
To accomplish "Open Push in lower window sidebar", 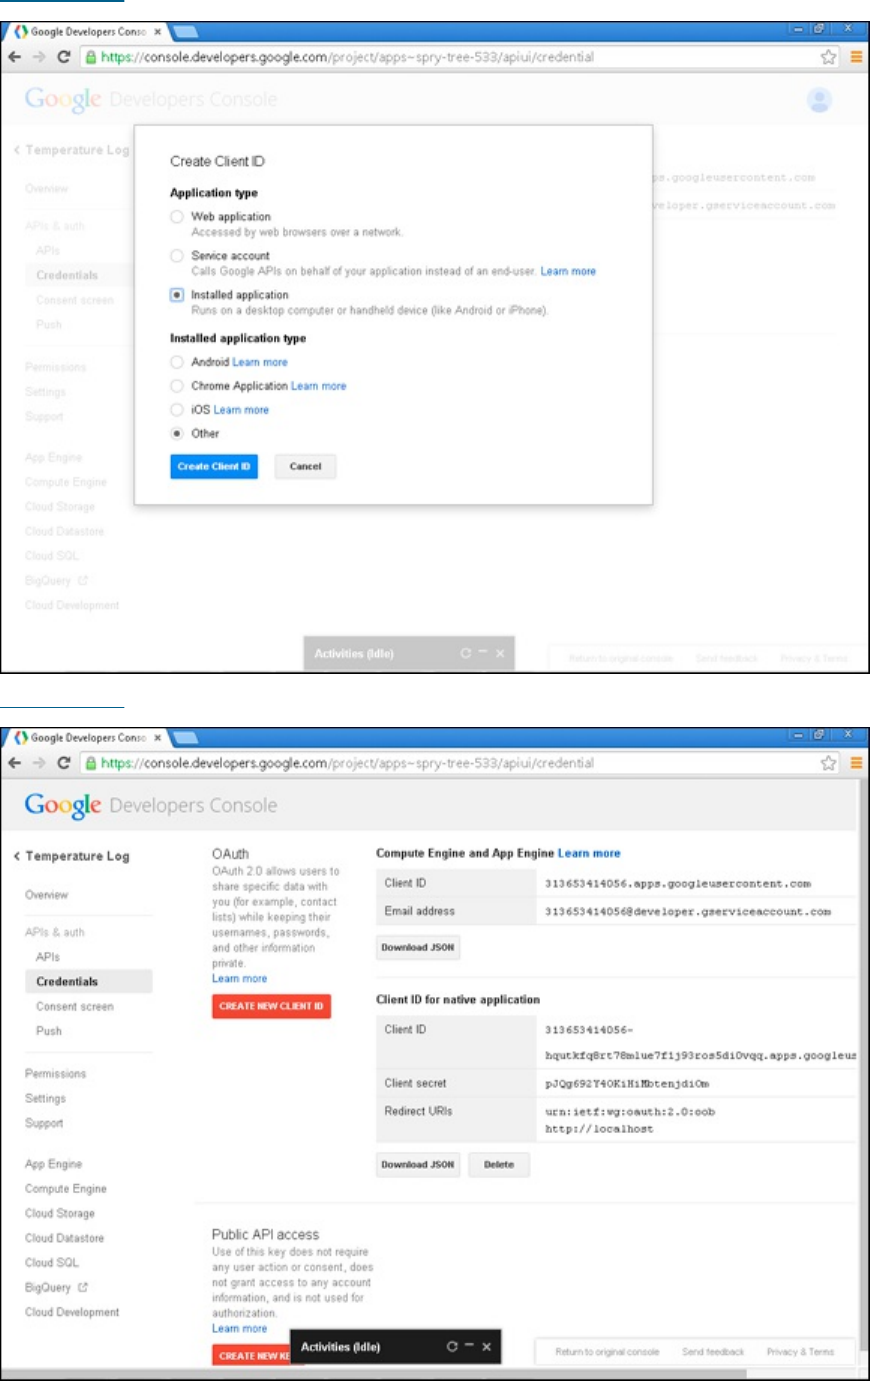I will tap(49, 1031).
